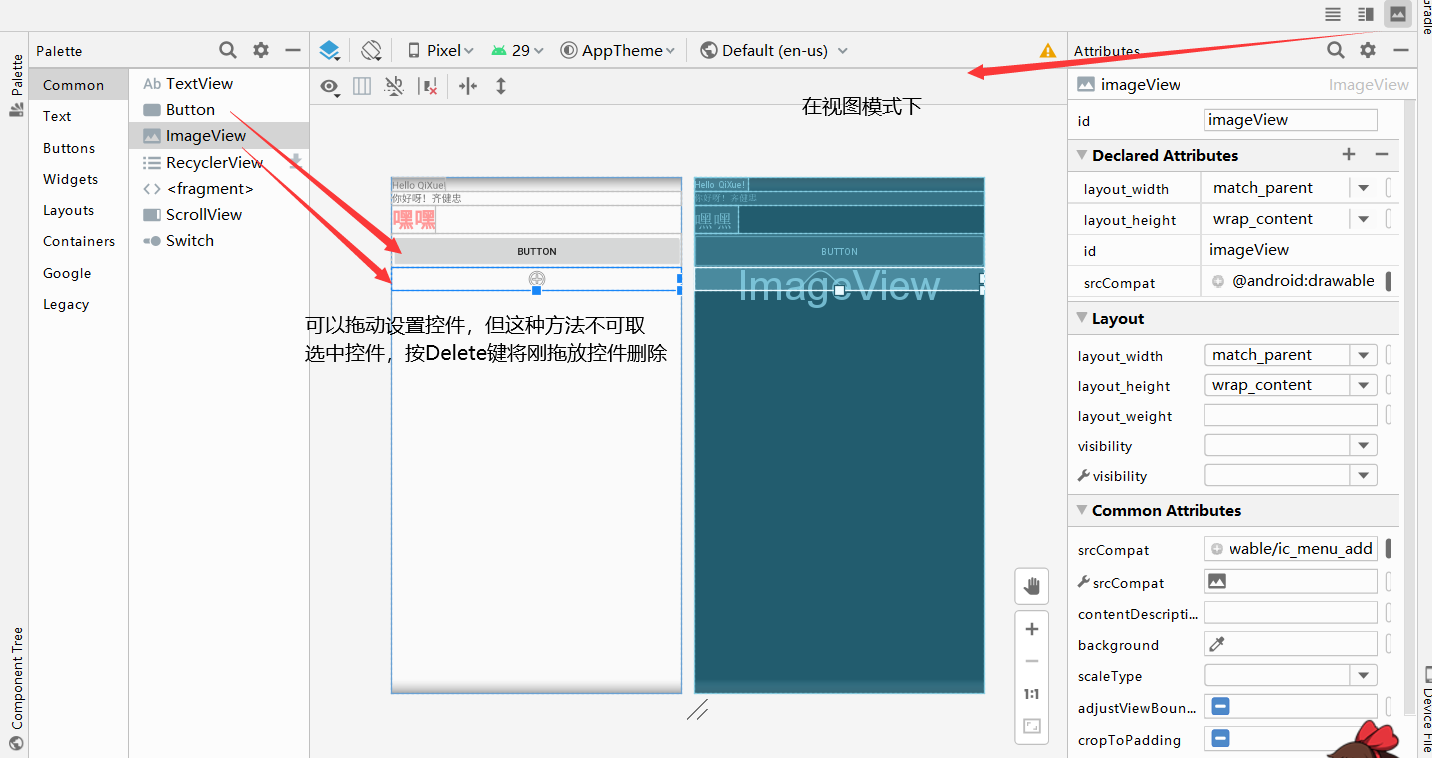
Task: Open declared layout_height wrap_content dropdown
Action: click(x=1363, y=219)
